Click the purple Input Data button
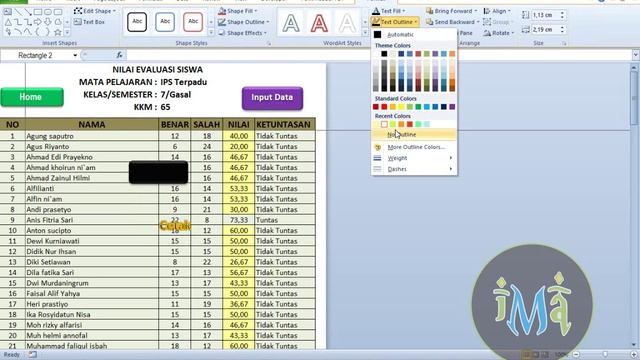Screen dimensions: 640x360 tap(272, 98)
